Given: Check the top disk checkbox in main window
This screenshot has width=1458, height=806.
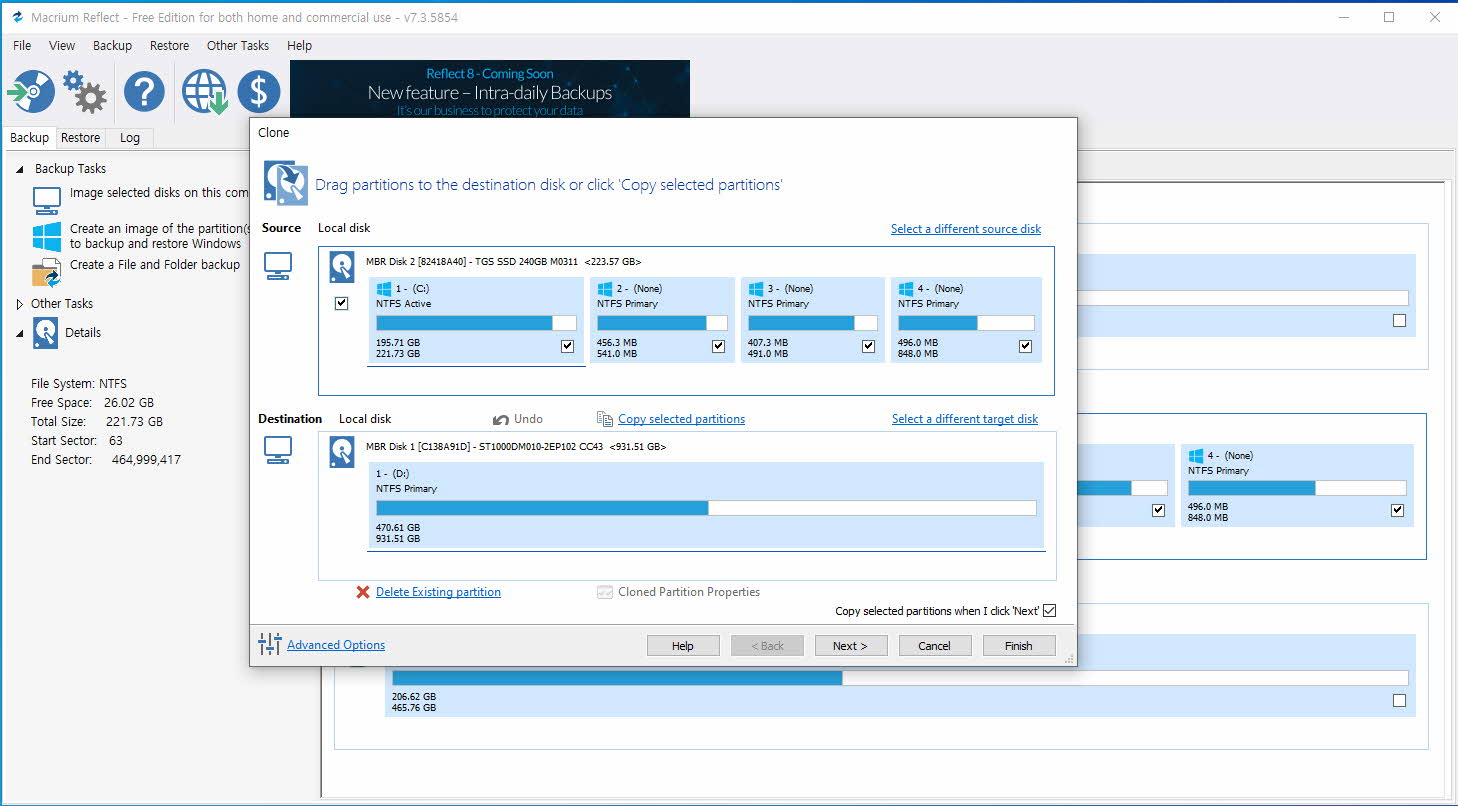Looking at the screenshot, I should tap(1399, 321).
